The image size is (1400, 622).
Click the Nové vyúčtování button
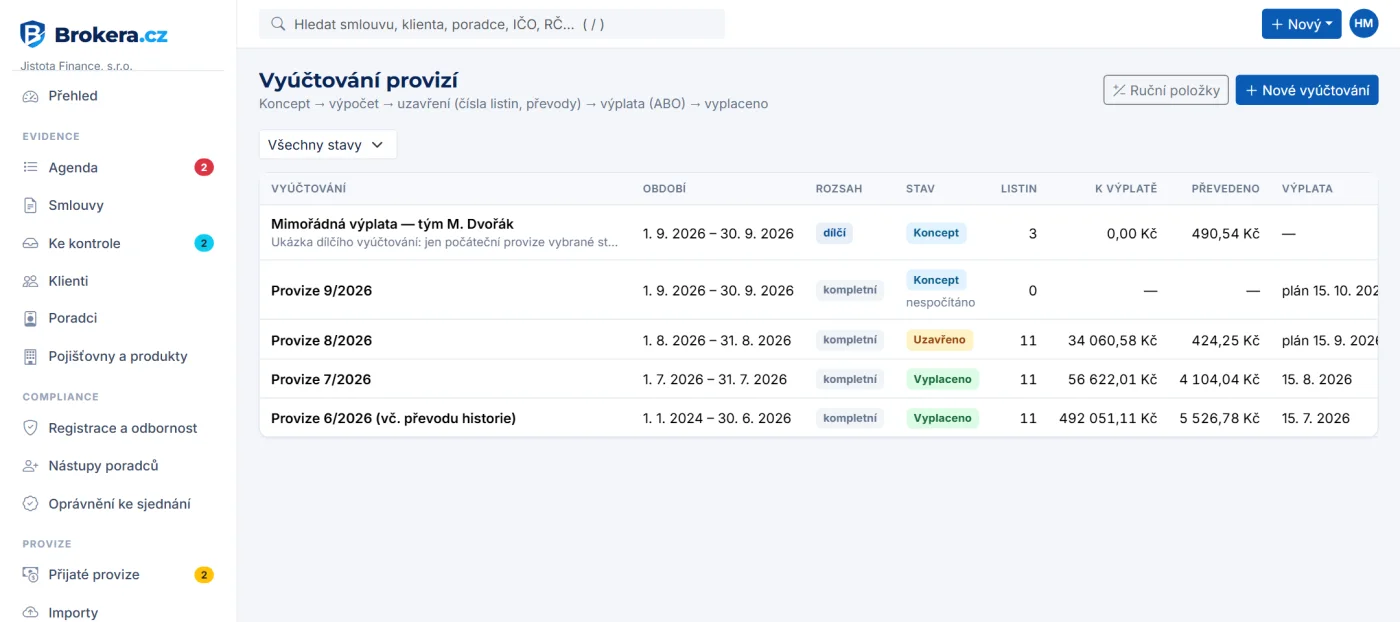[x=1307, y=90]
